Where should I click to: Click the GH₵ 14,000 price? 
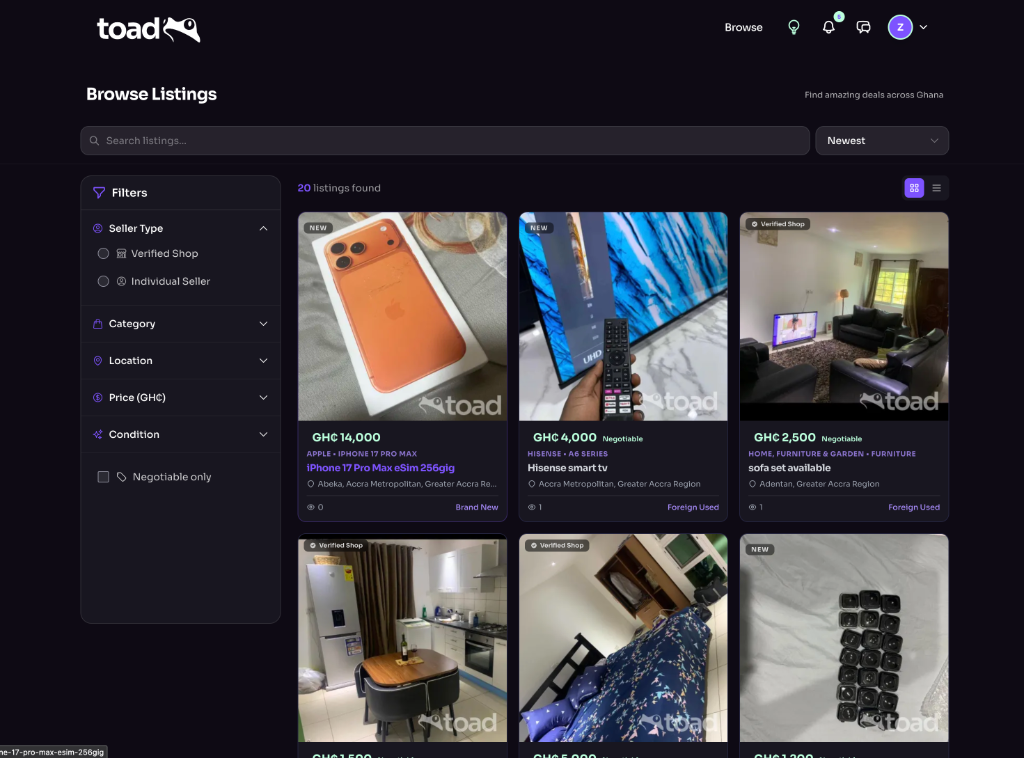pyautogui.click(x=346, y=437)
